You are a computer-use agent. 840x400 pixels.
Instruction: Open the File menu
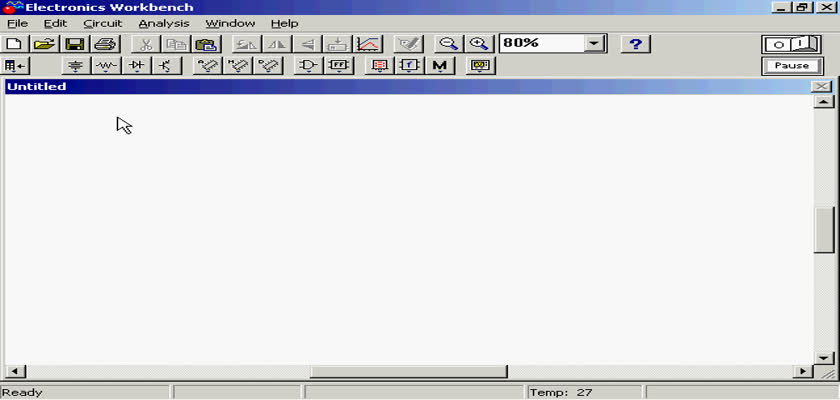(18, 24)
